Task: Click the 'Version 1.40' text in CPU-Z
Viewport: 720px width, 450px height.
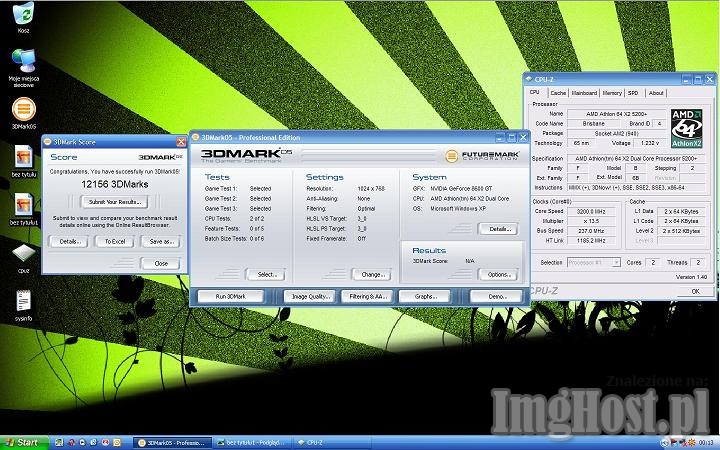Action: coord(691,277)
